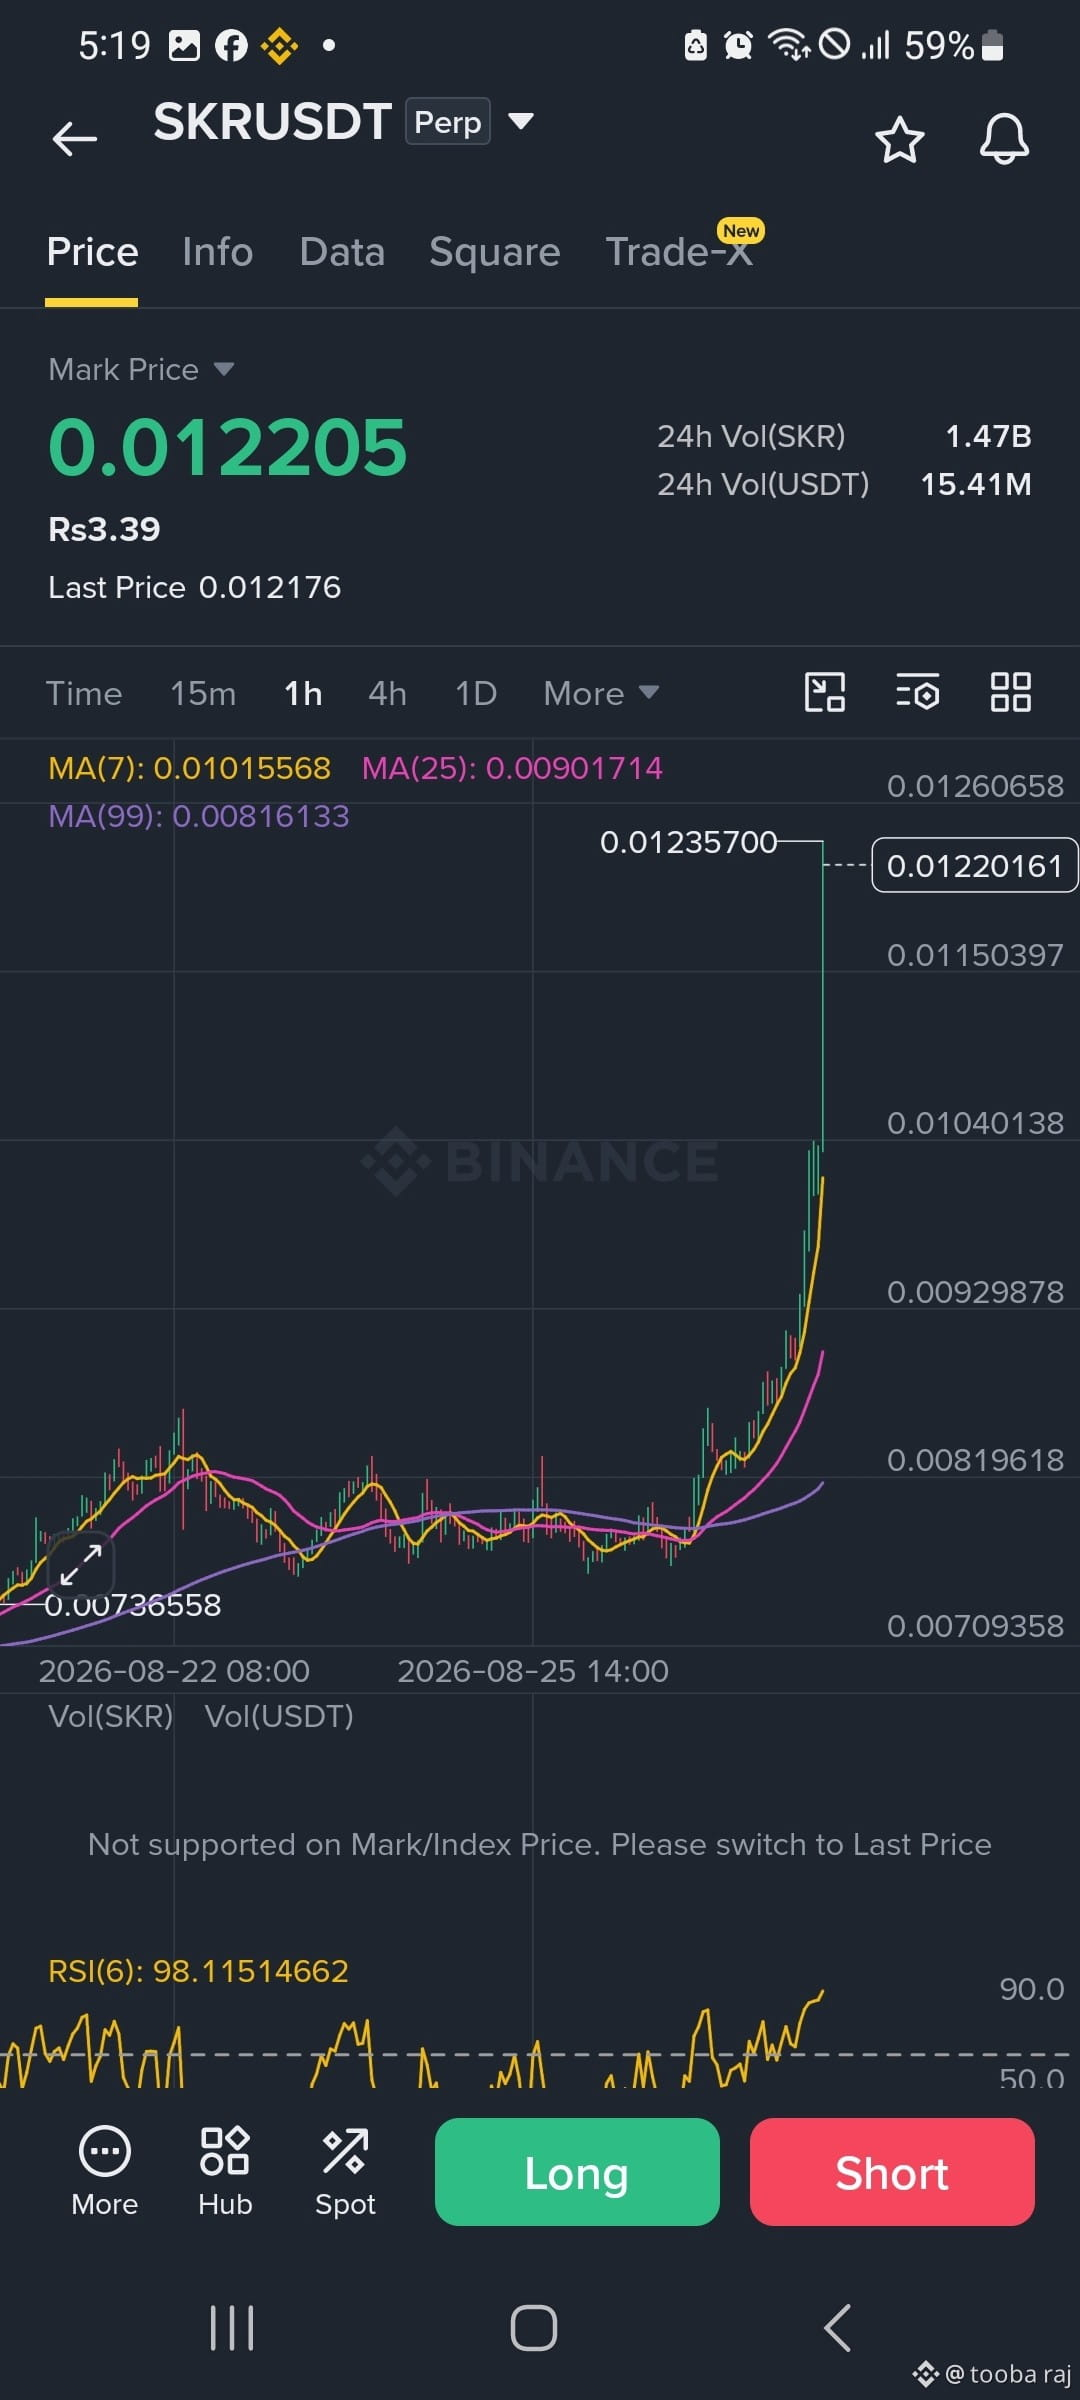Open Android recent apps button
The height and width of the screenshot is (2400, 1080).
point(232,2328)
